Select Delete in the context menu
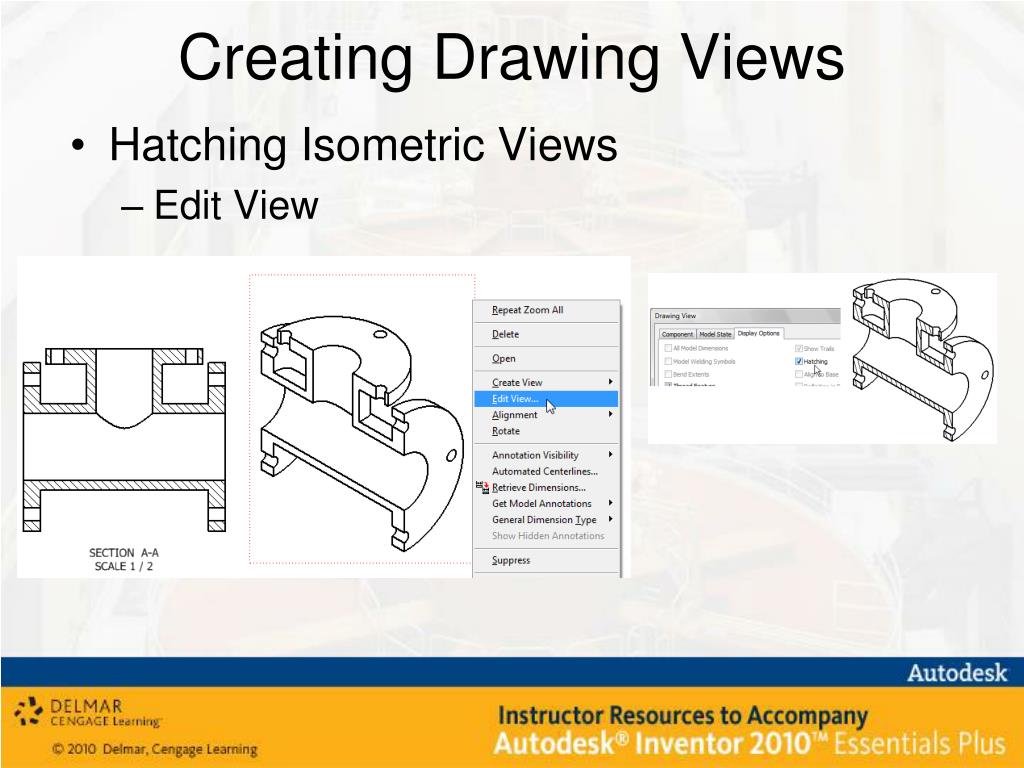This screenshot has width=1024, height=768. point(547,334)
